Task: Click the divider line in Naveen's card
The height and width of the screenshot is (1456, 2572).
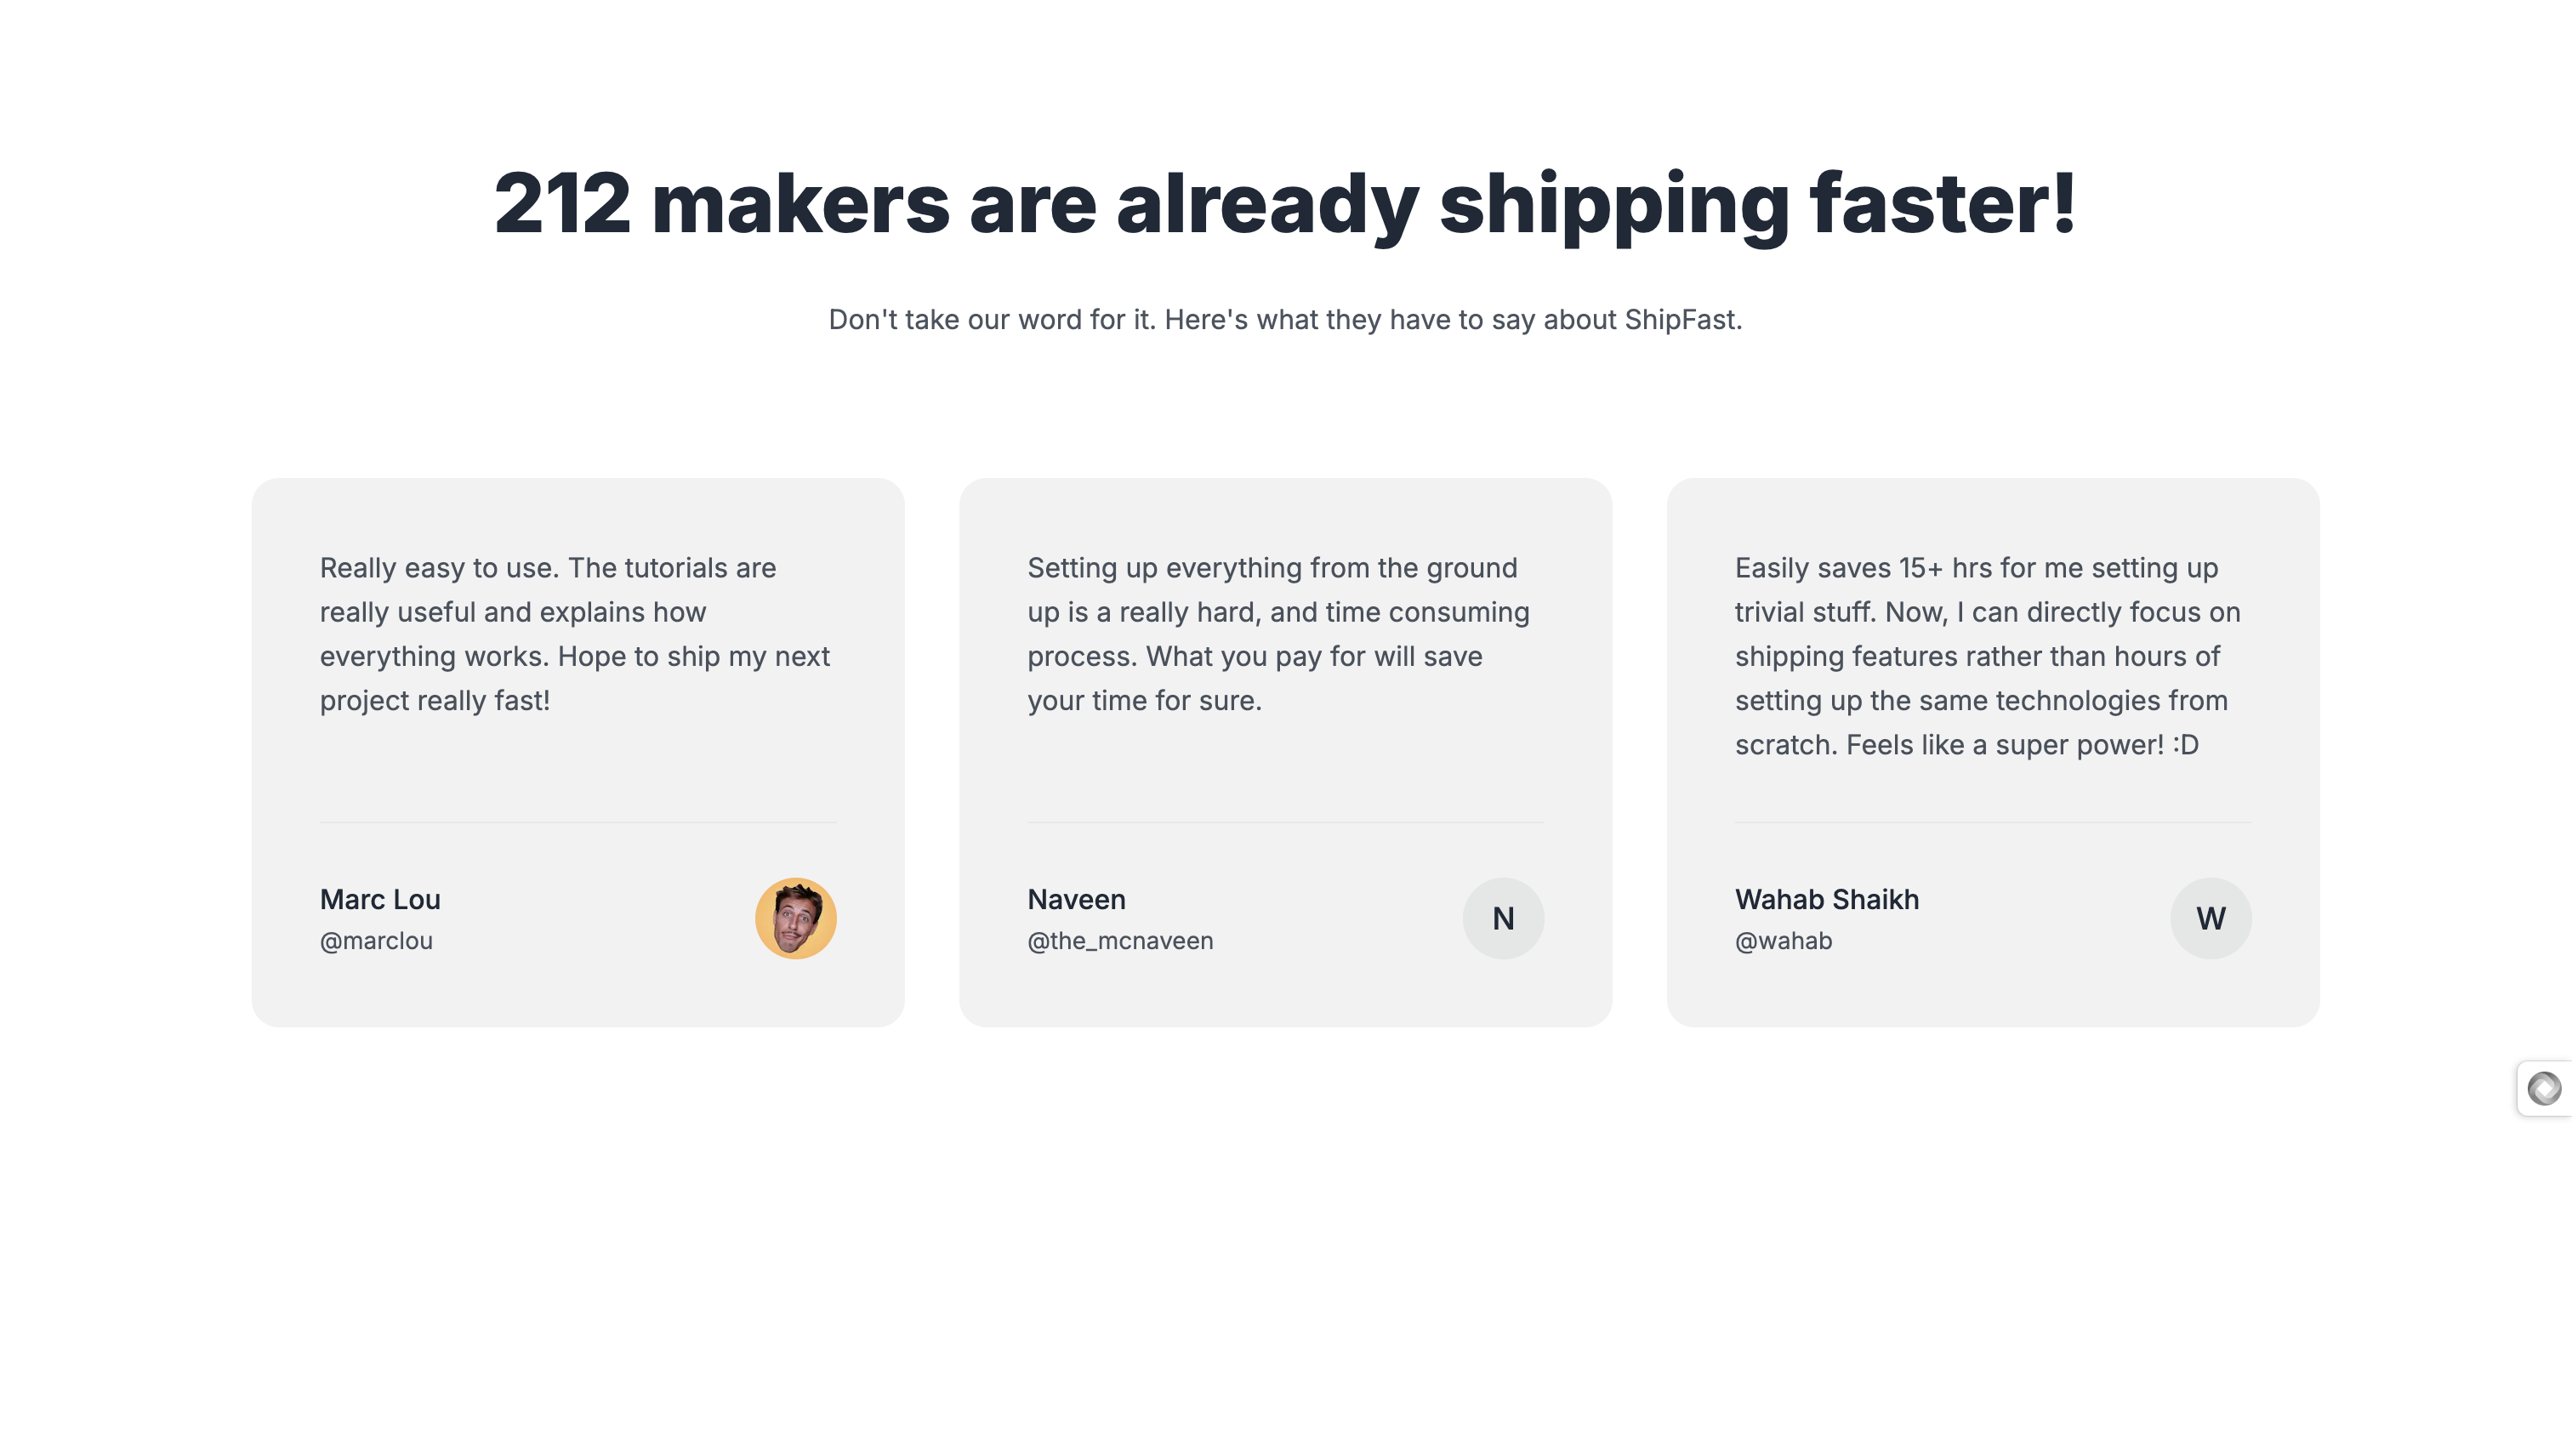Action: tap(1285, 822)
